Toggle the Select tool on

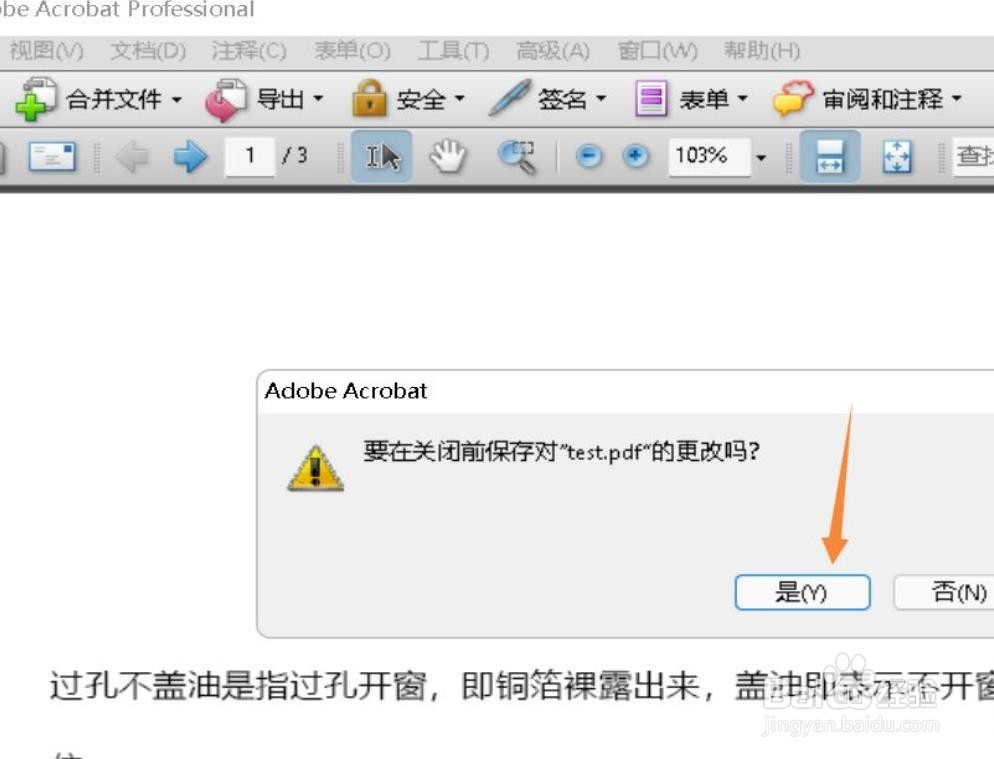point(381,156)
